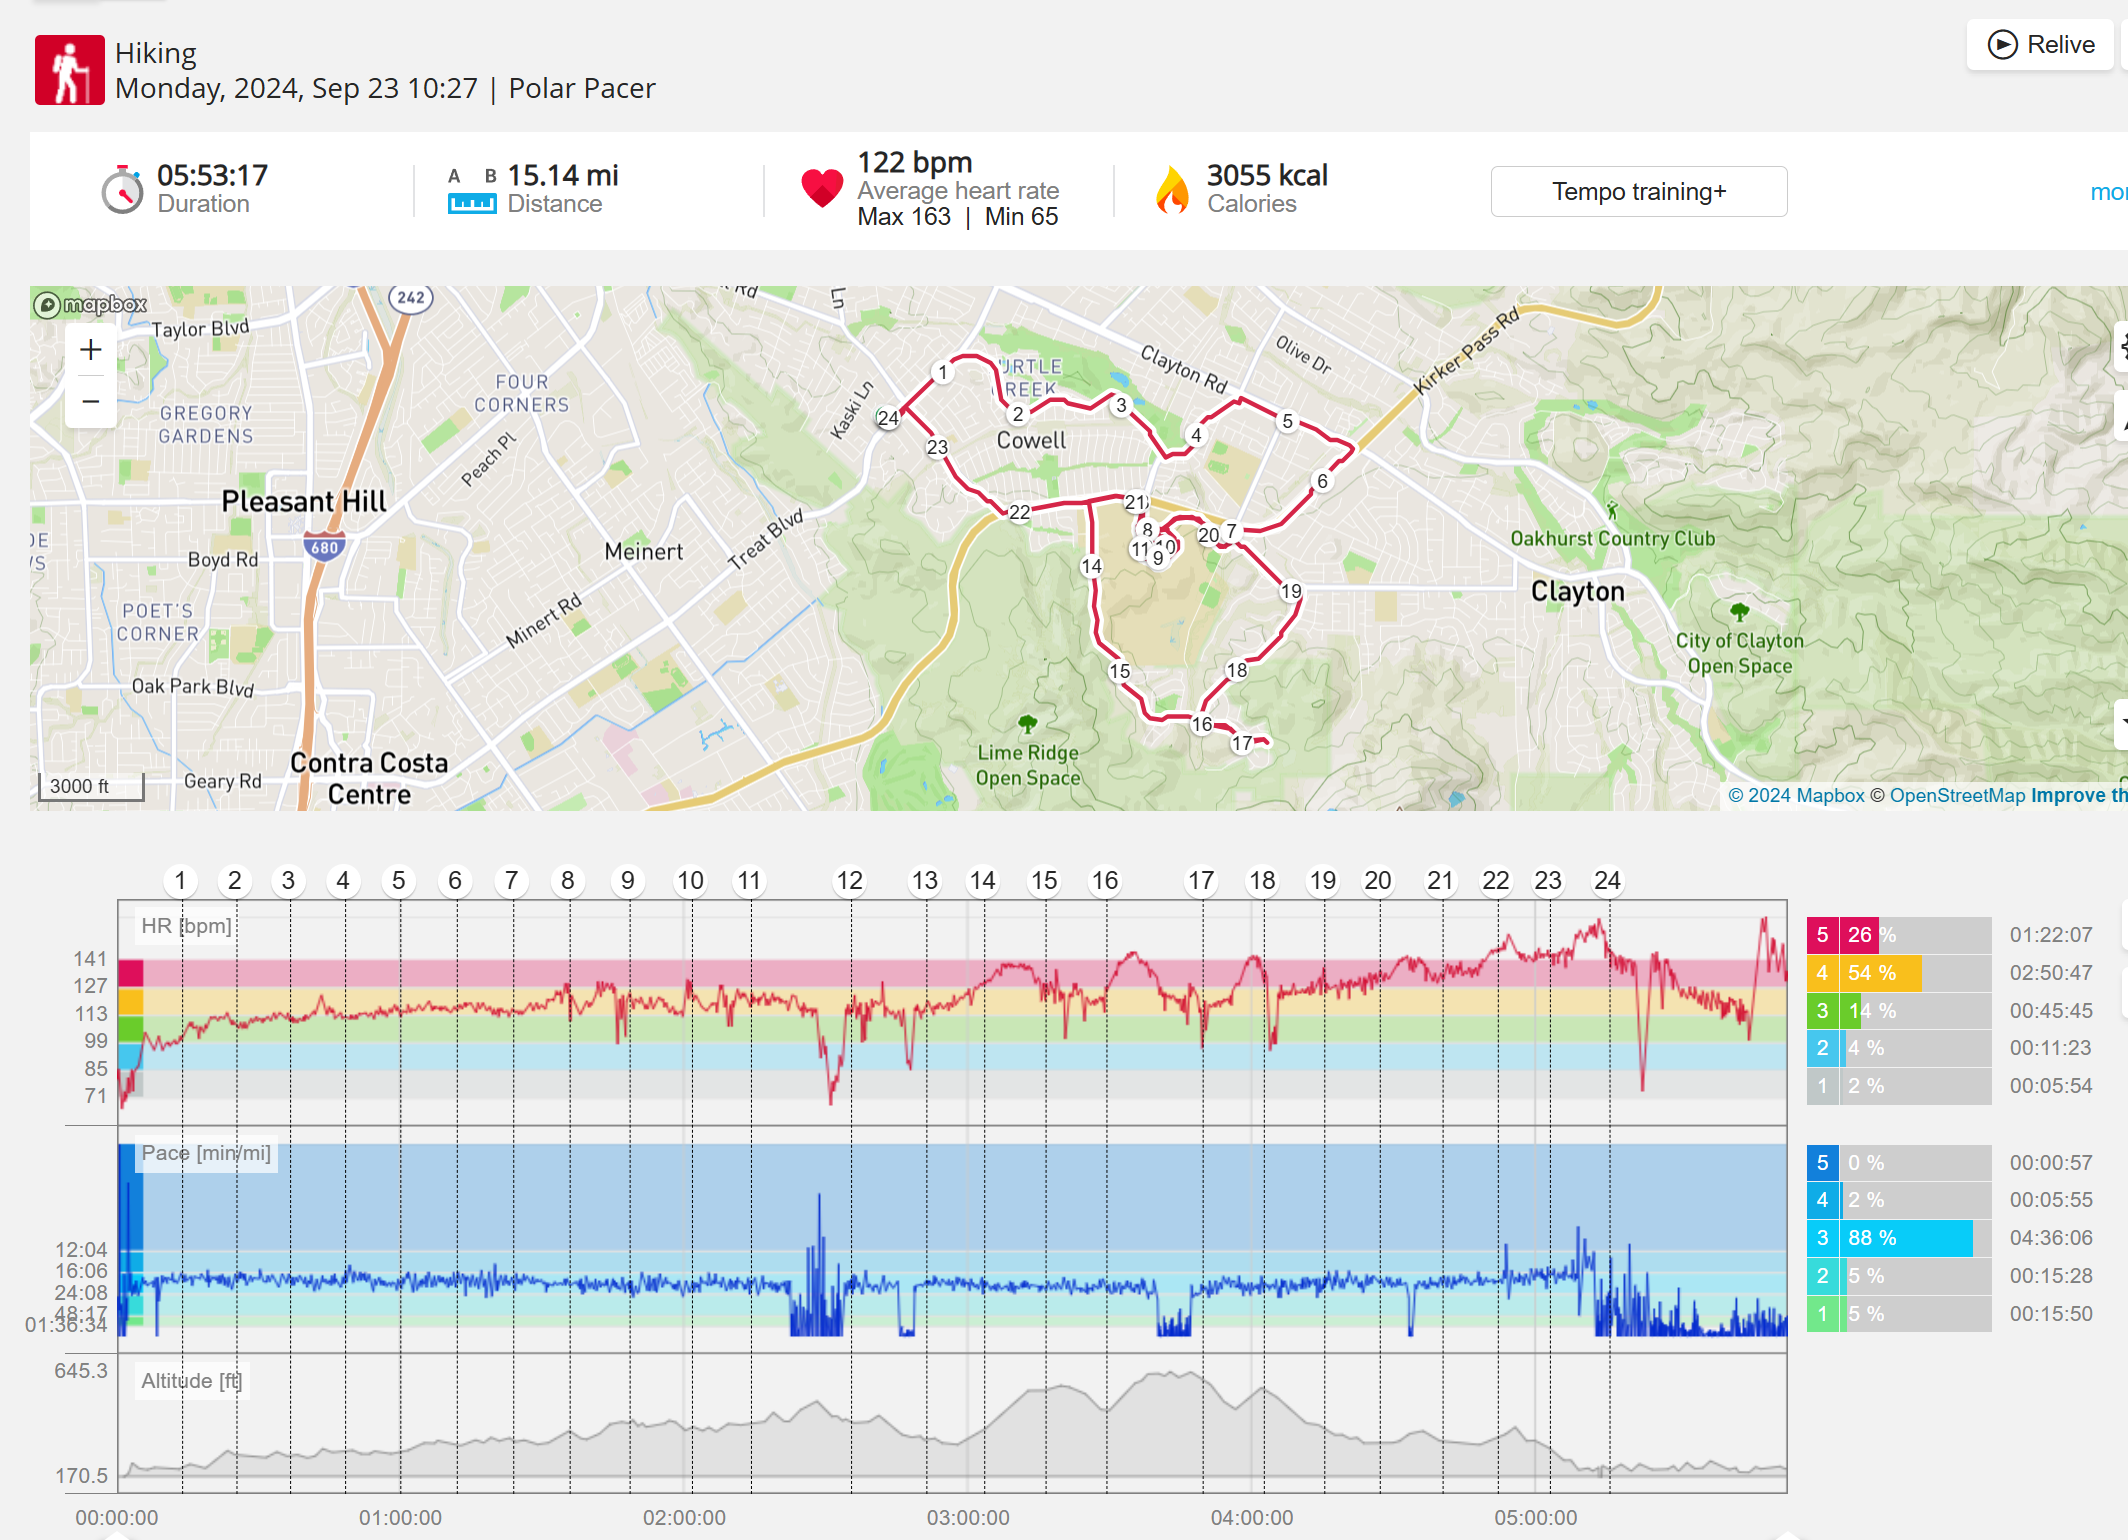This screenshot has width=2128, height=1540.
Task: Click the distance ruler icon
Action: (472, 204)
